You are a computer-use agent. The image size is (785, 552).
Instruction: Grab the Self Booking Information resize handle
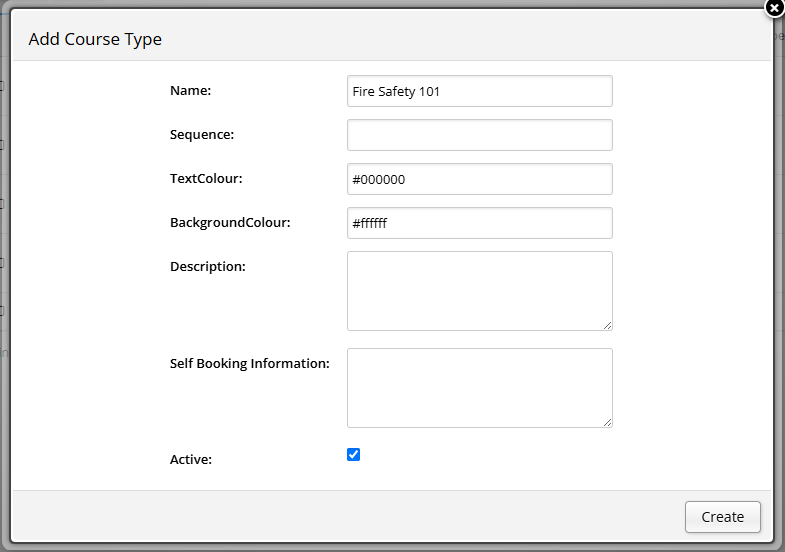click(607, 422)
